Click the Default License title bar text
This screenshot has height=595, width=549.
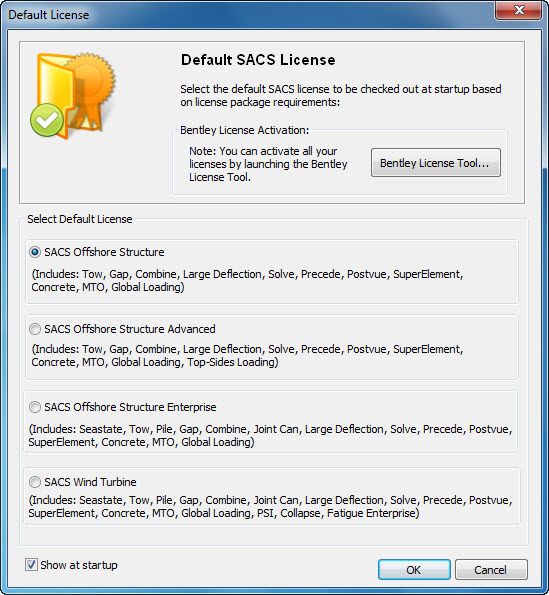coord(49,15)
